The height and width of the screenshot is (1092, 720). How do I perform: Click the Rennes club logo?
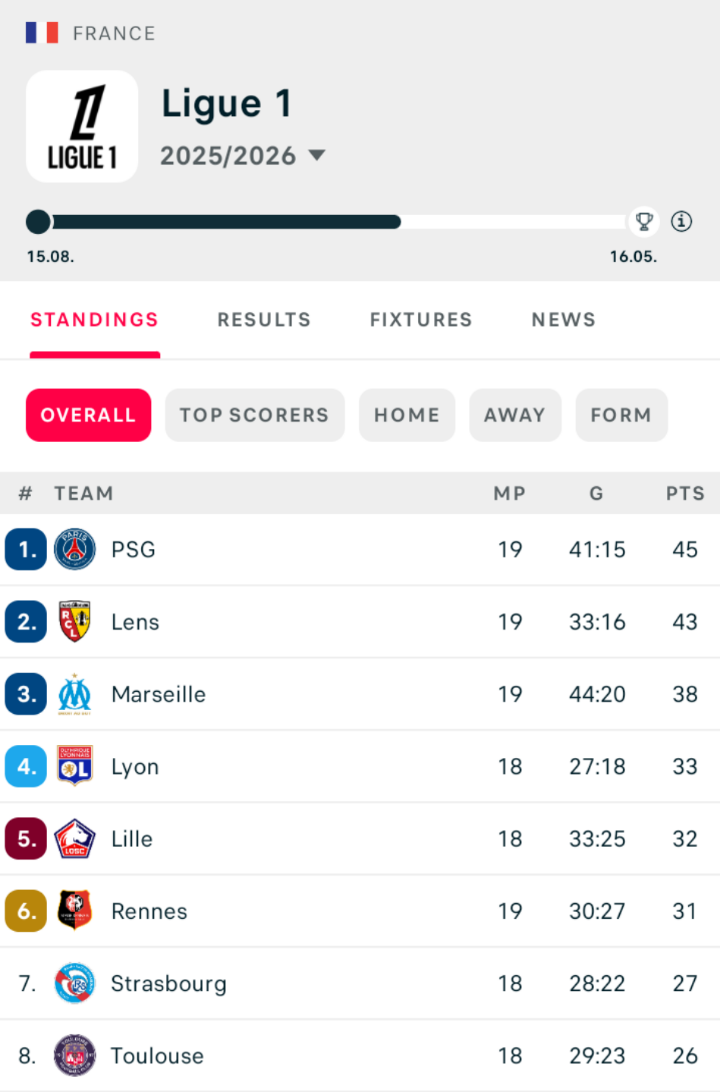(x=72, y=911)
